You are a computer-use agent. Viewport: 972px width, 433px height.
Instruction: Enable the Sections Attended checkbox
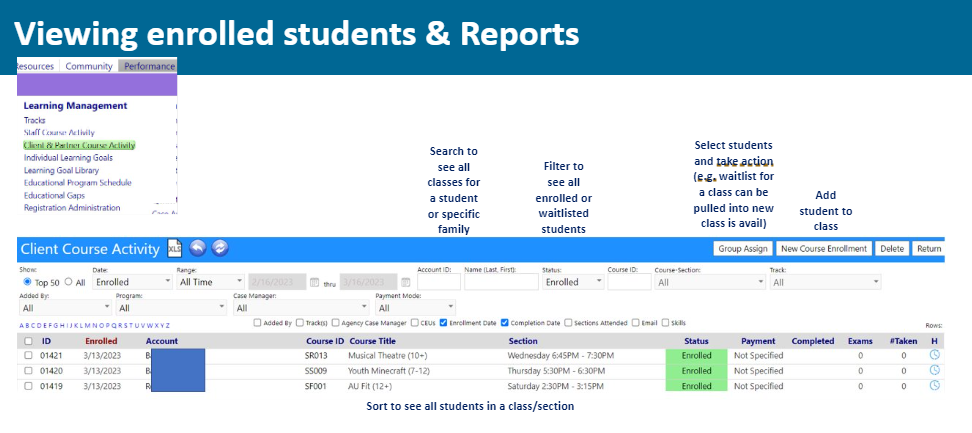click(x=568, y=323)
